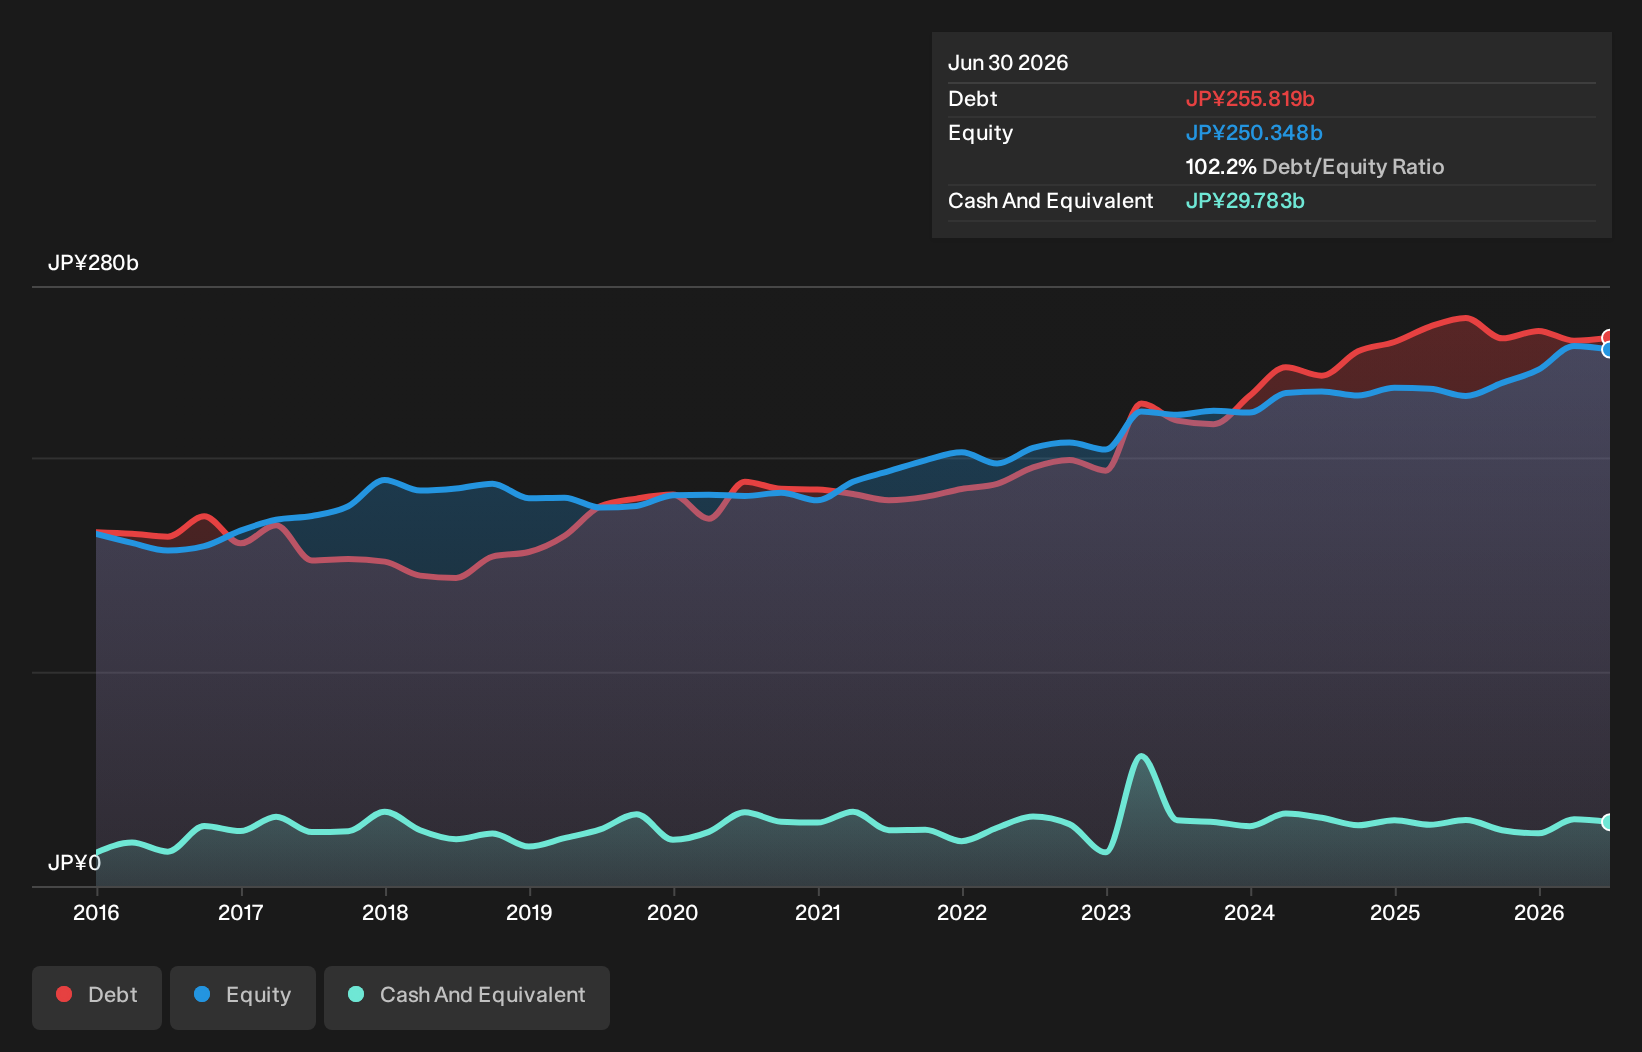
Task: Click the 2025 x-axis label
Action: click(1395, 912)
